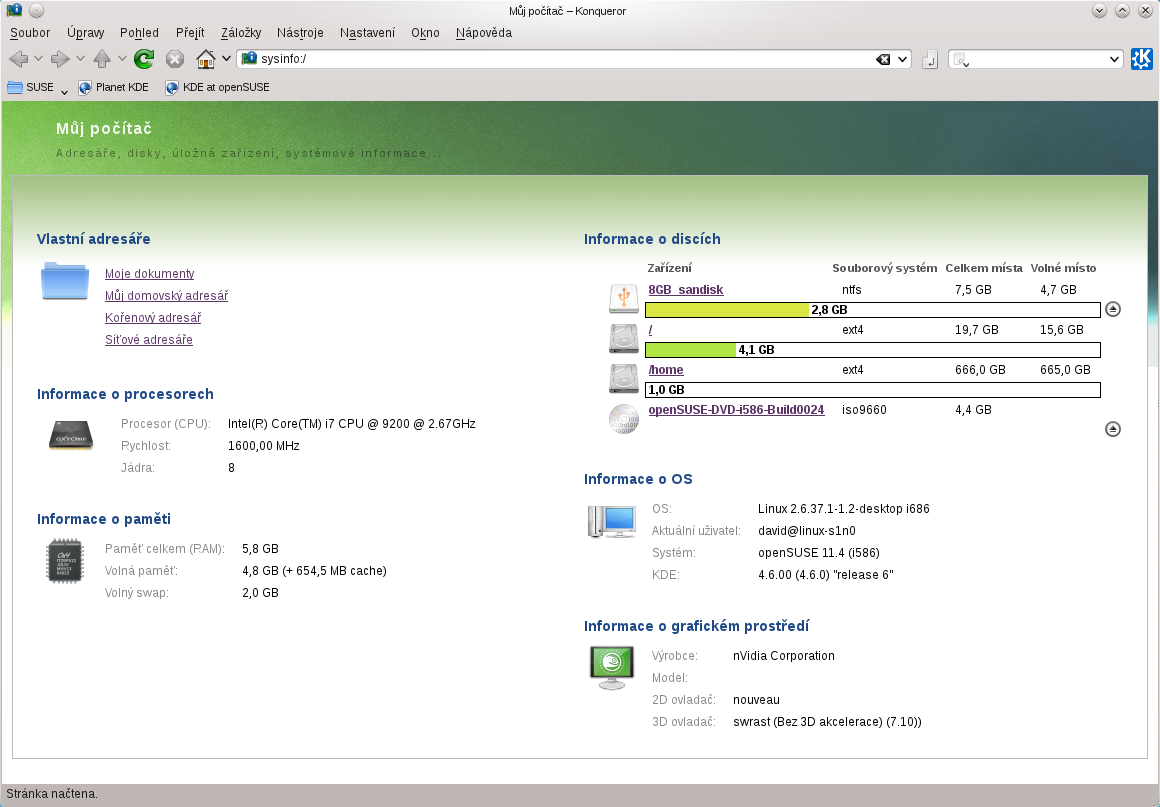Open the Nápověda menu
The width and height of the screenshot is (1160, 807).
tap(484, 33)
